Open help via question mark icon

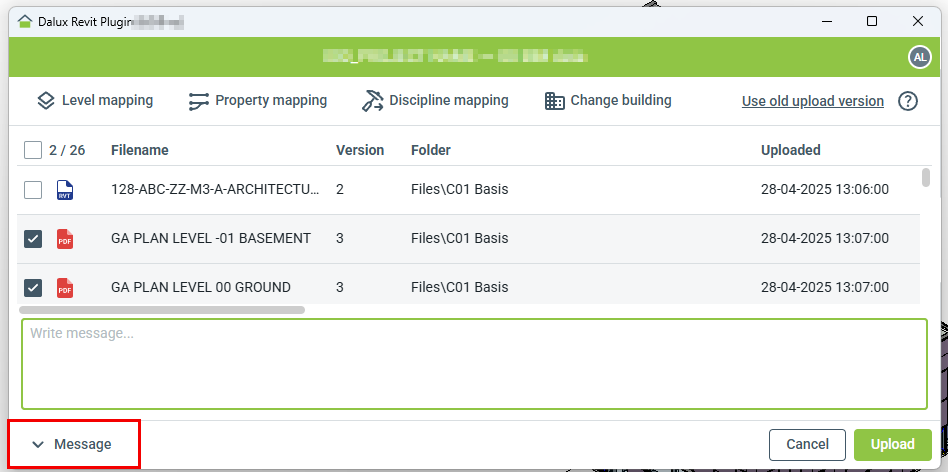click(908, 101)
